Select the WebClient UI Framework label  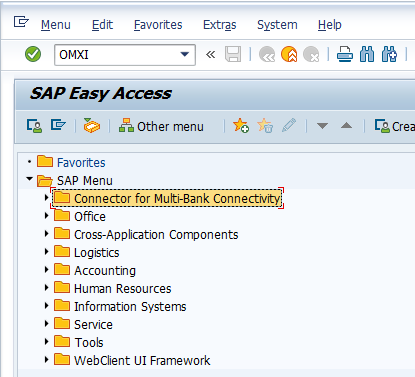pos(142,361)
